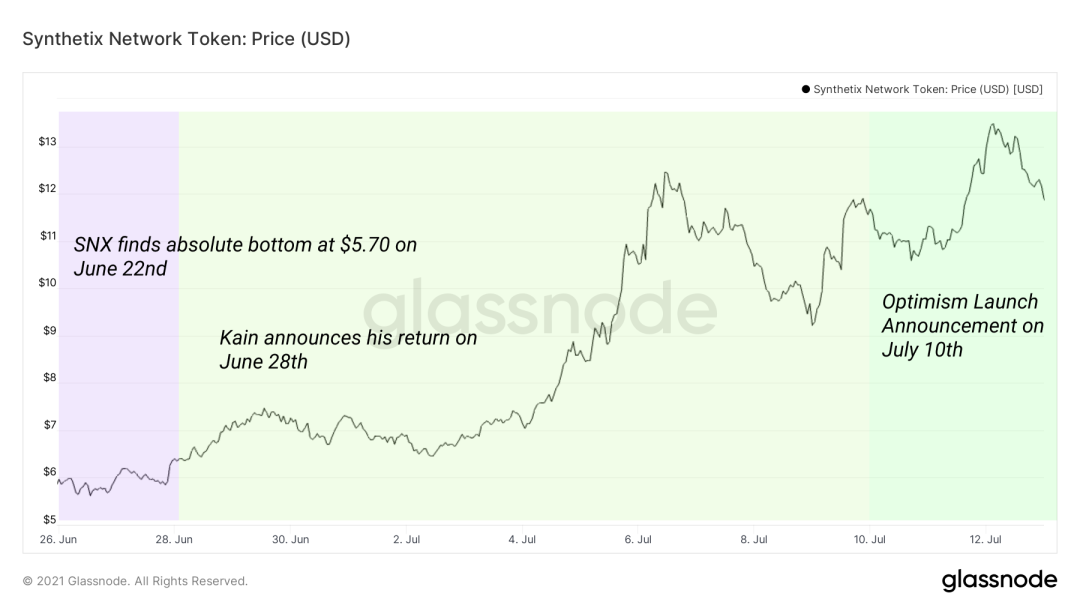Select the 26. Jun date label
1080x608 pixels.
(x=59, y=539)
